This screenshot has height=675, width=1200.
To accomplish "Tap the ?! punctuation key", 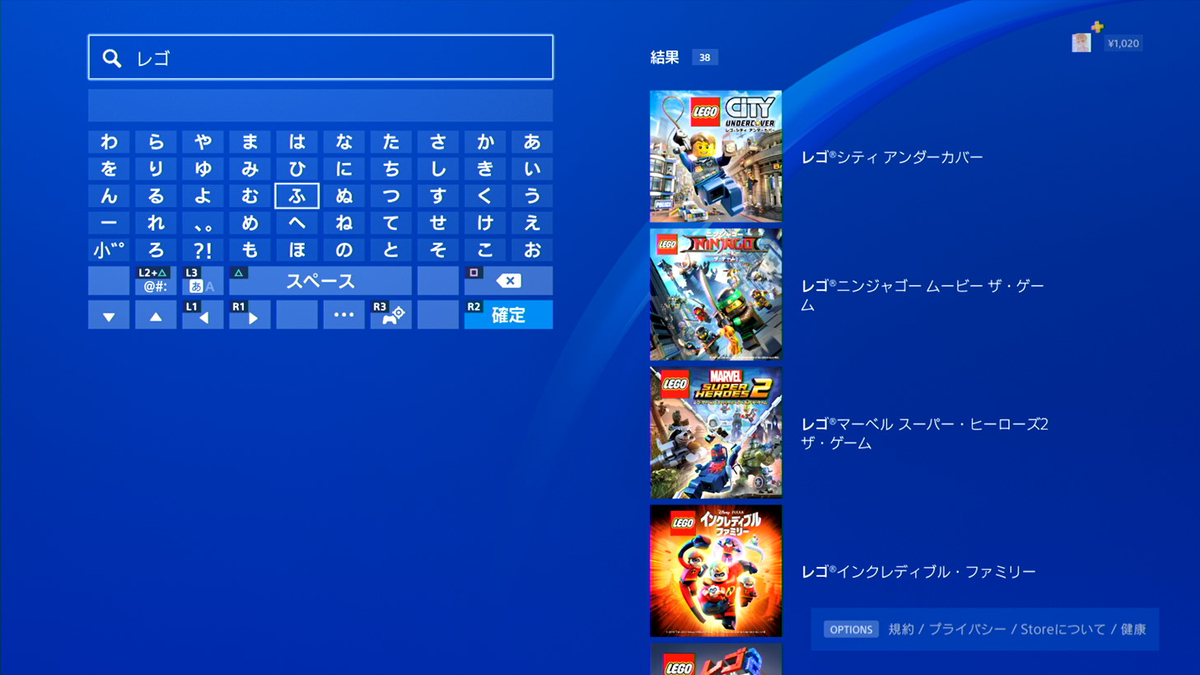I will (203, 250).
